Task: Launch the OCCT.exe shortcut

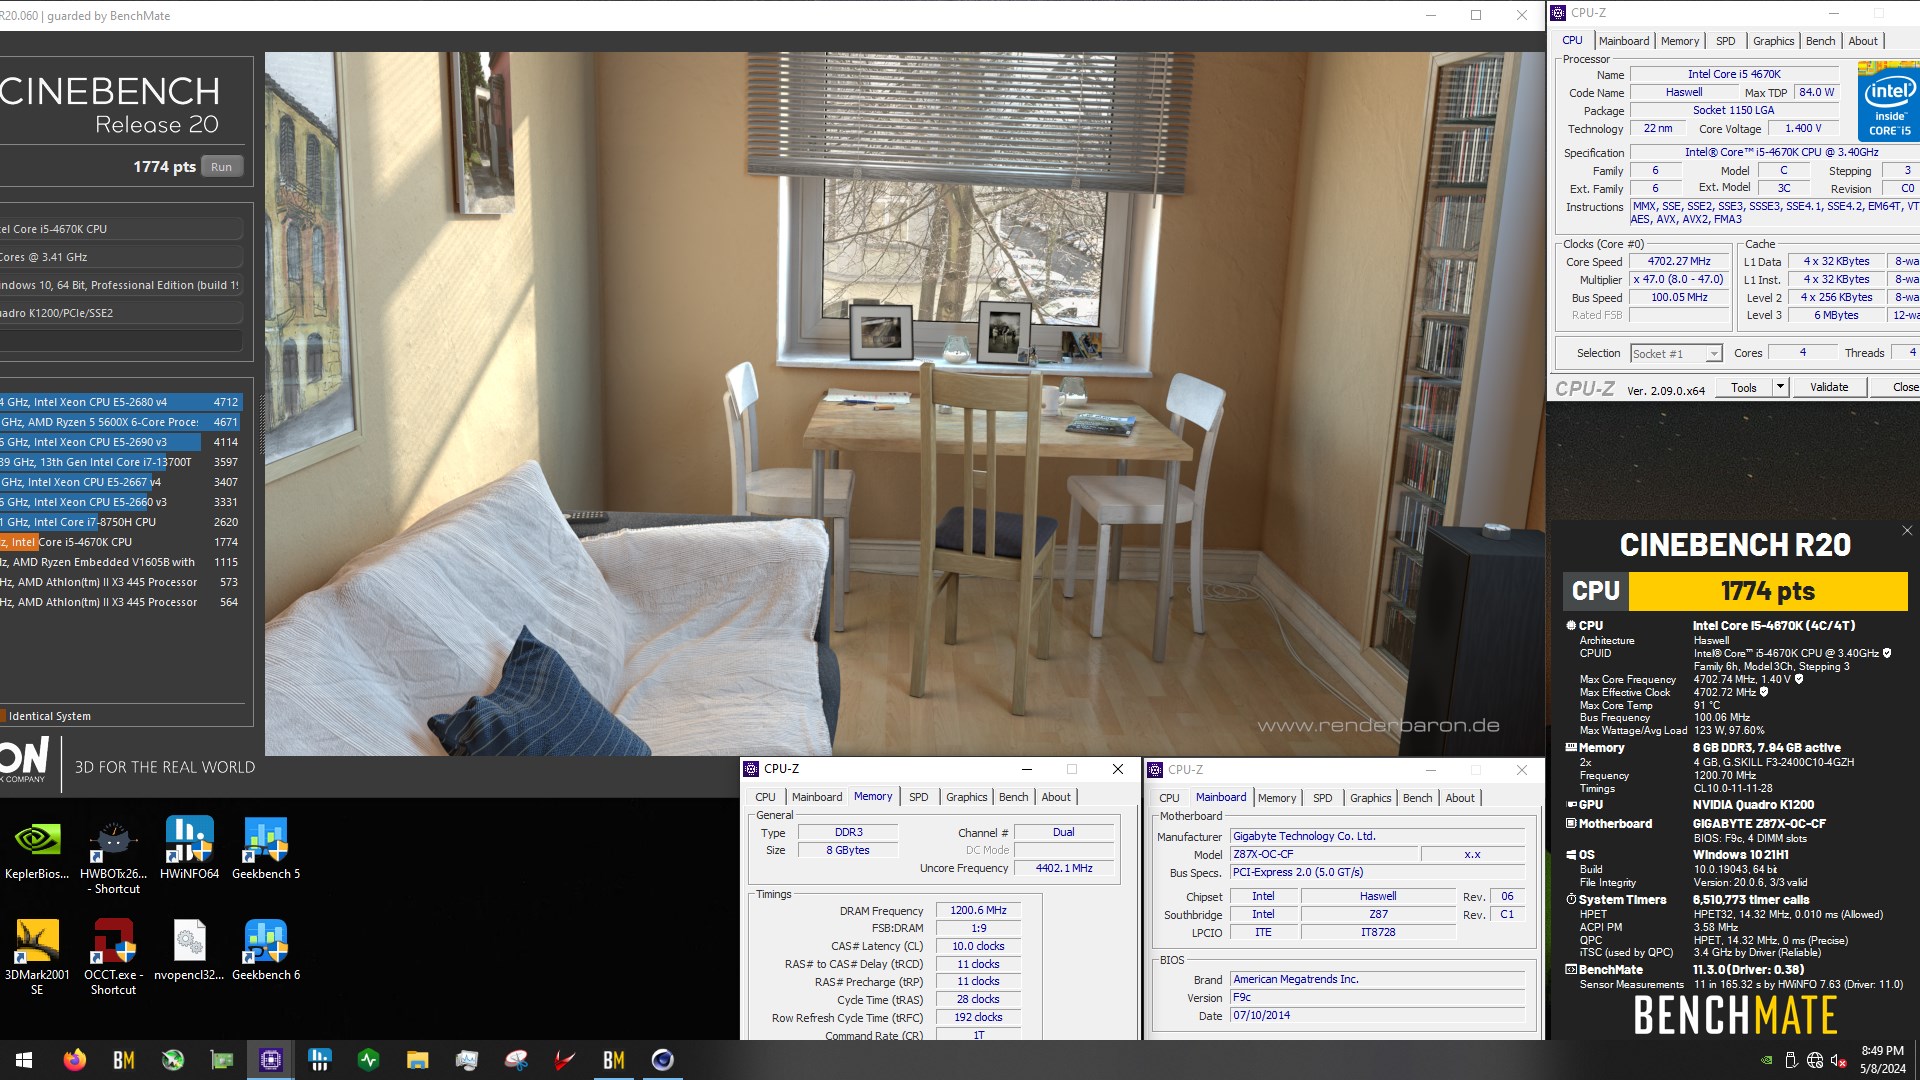Action: pyautogui.click(x=113, y=956)
